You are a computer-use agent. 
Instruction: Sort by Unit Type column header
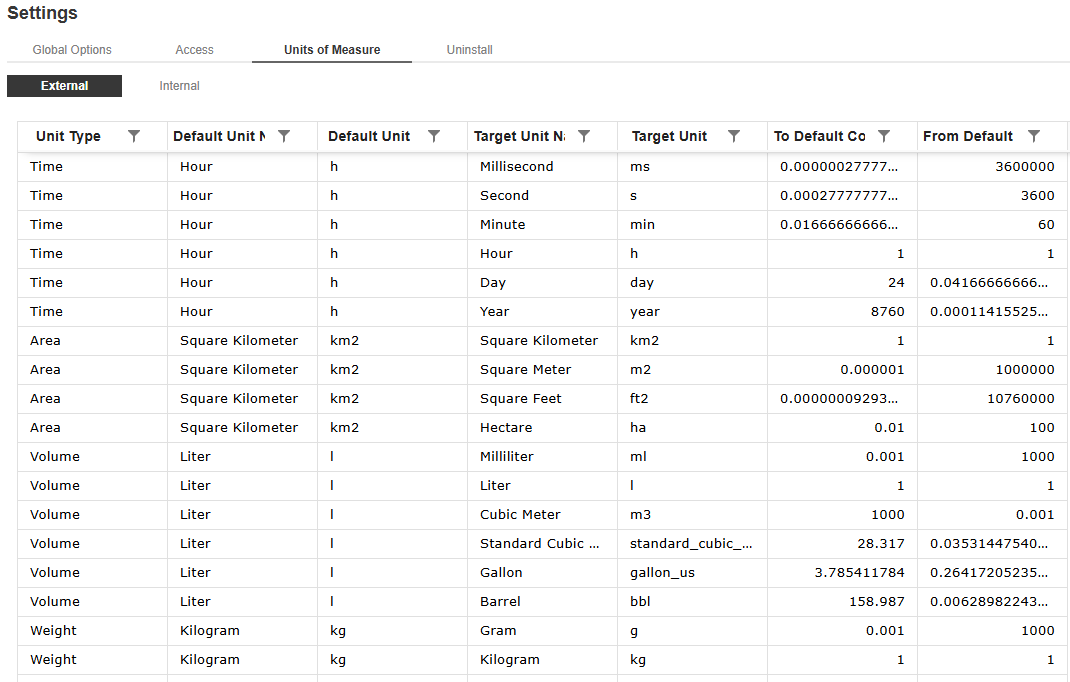pos(68,136)
